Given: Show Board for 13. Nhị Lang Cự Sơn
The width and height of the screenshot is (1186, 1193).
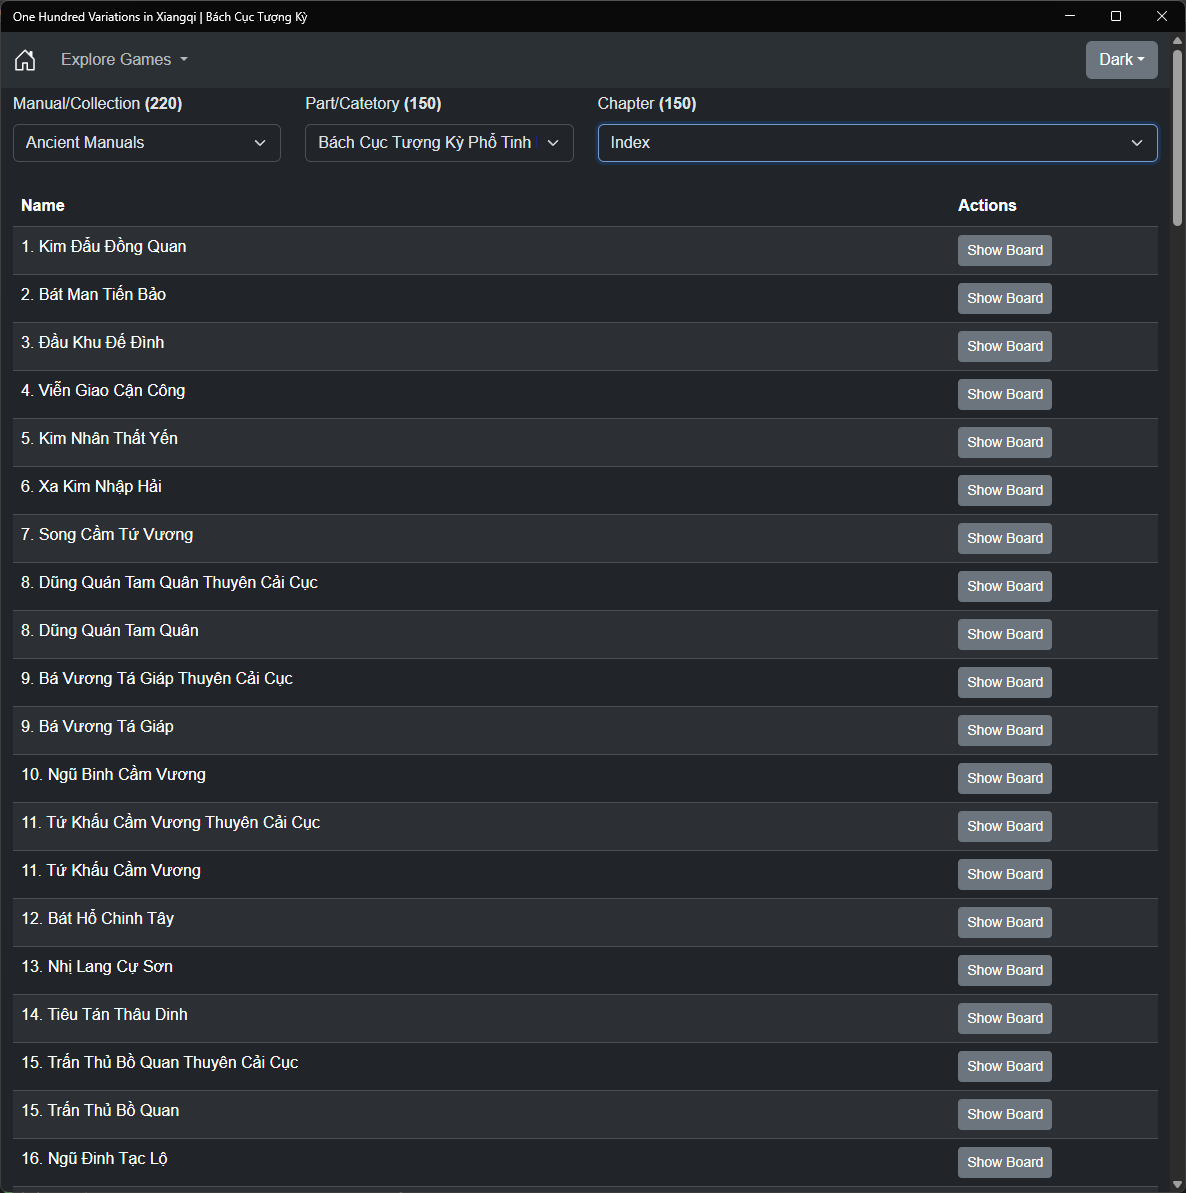Looking at the screenshot, I should (x=1004, y=969).
